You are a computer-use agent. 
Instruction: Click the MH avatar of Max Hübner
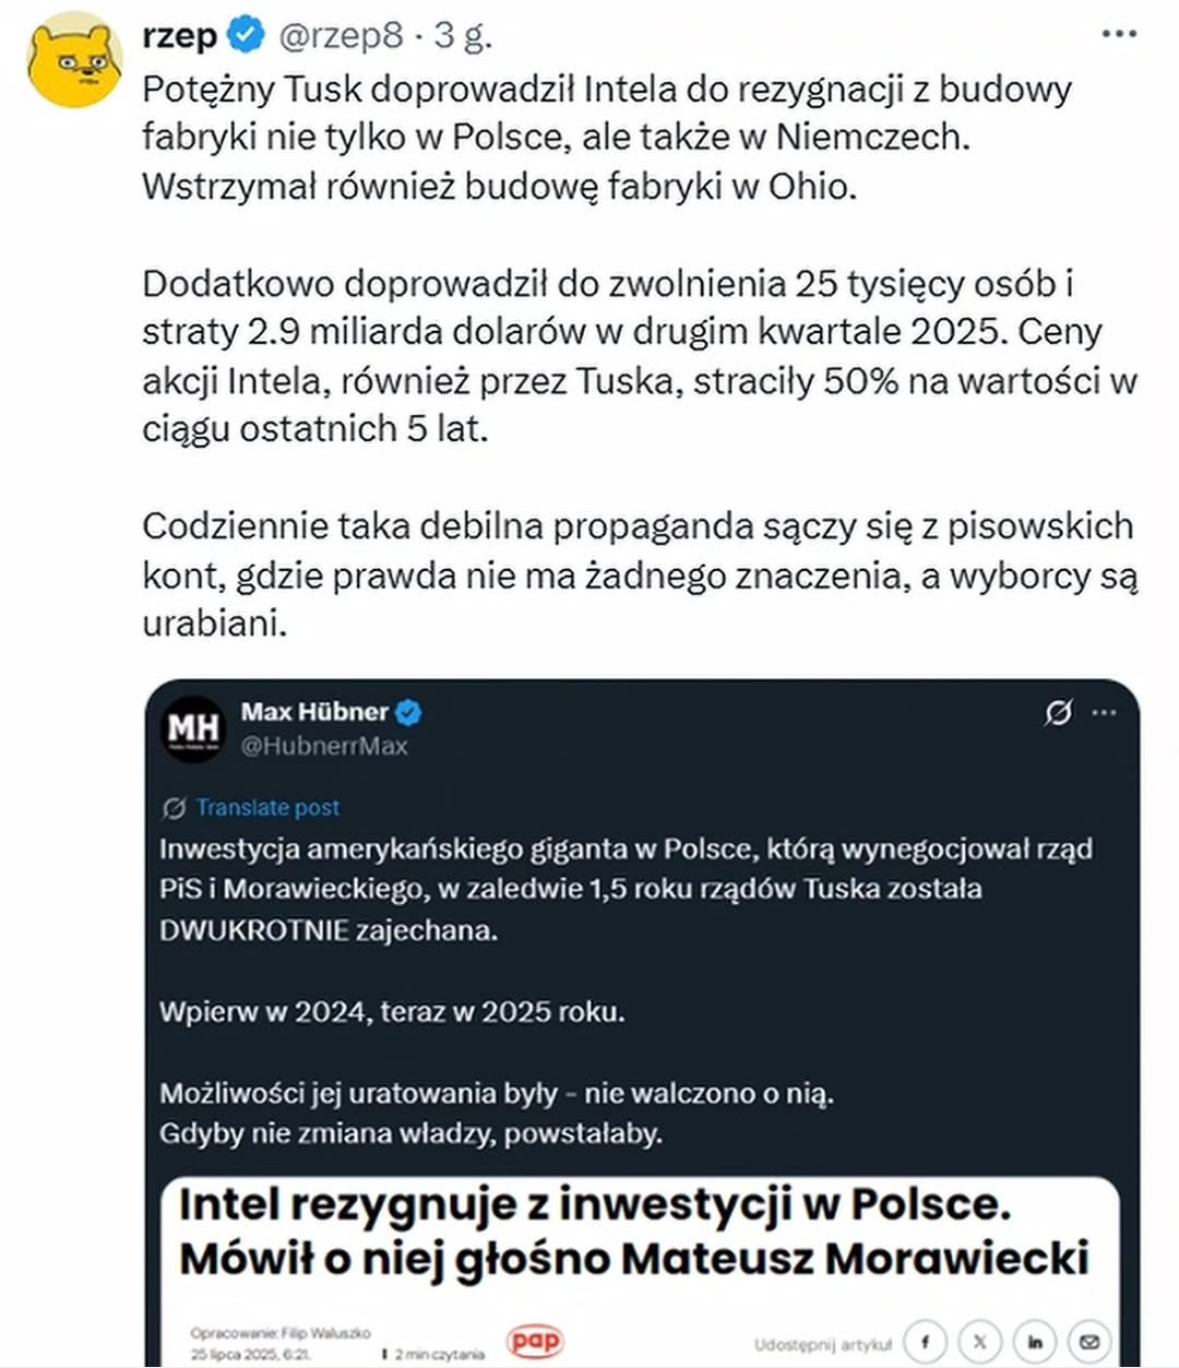tap(194, 728)
